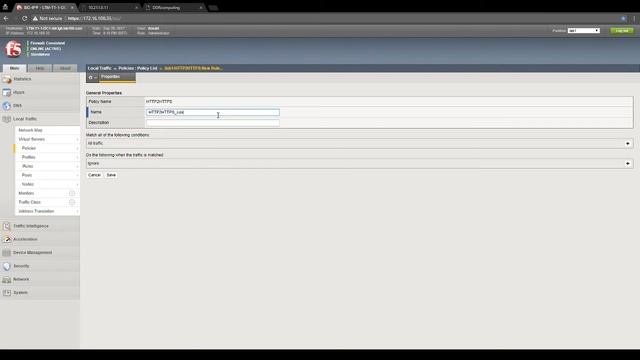Open the iApps section icon
The image size is (640, 360).
tap(7, 93)
